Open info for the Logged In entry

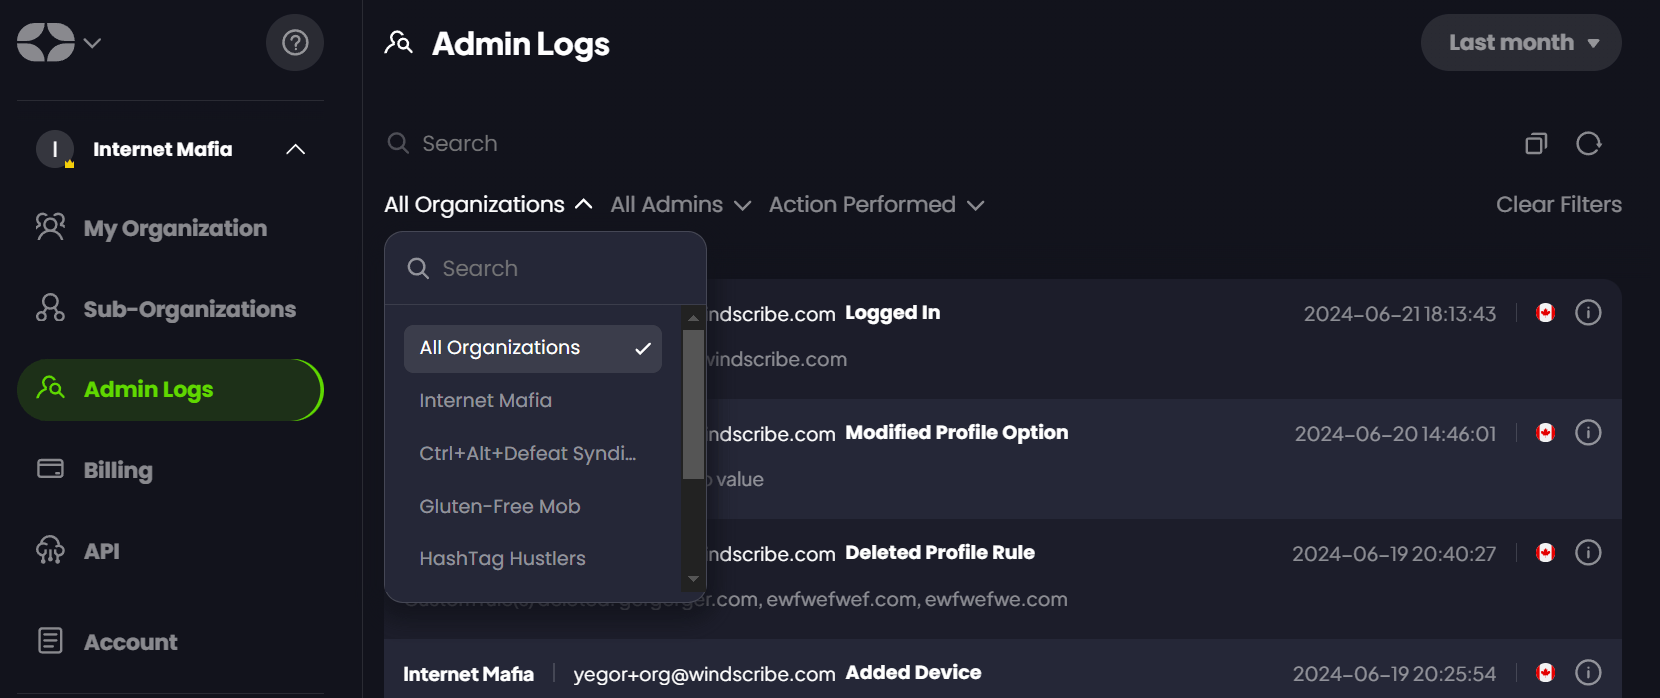click(x=1588, y=313)
